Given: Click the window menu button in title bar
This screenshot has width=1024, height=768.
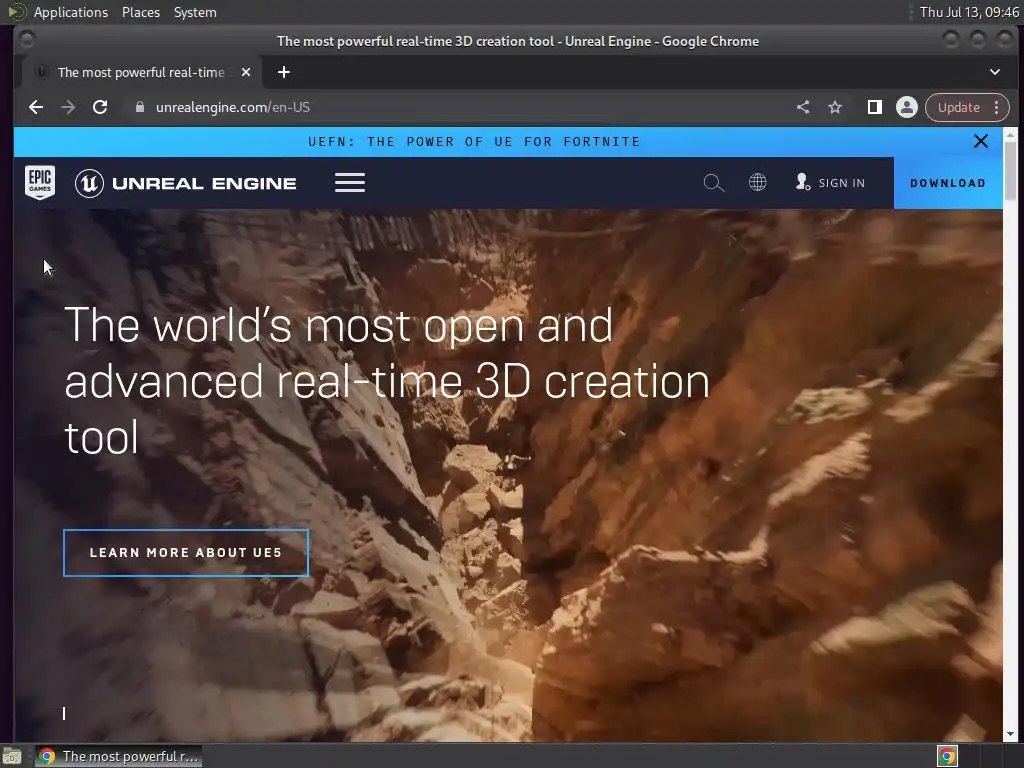Looking at the screenshot, I should click(27, 40).
